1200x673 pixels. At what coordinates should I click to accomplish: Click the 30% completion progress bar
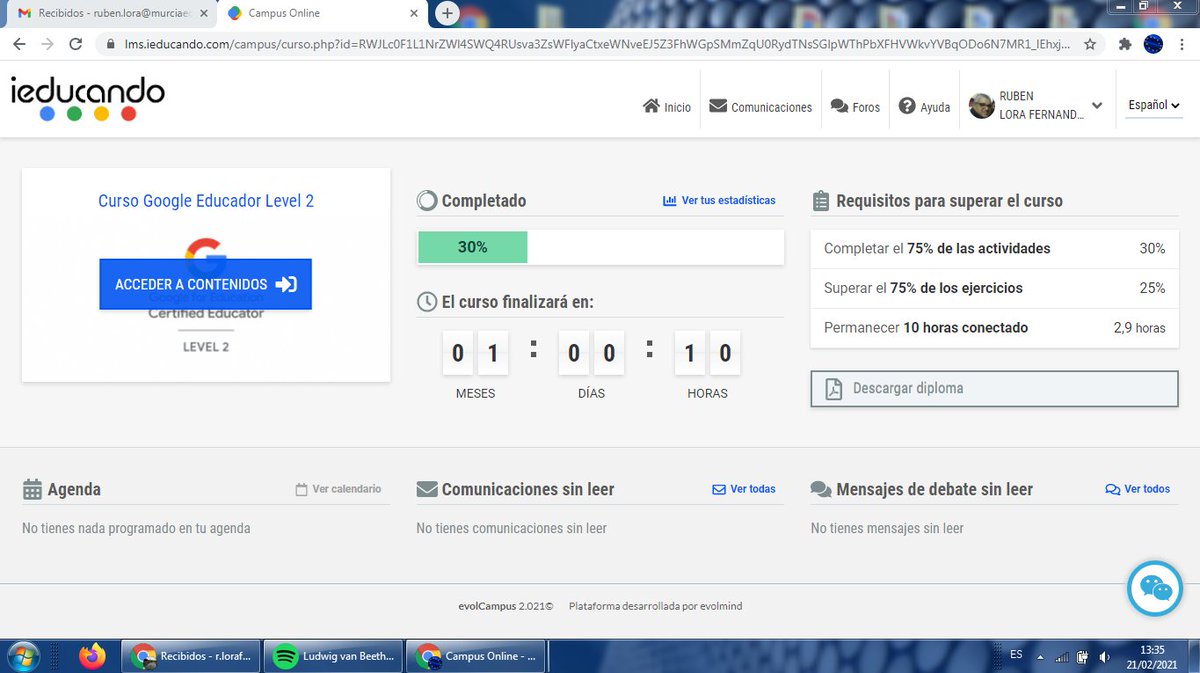[x=600, y=247]
